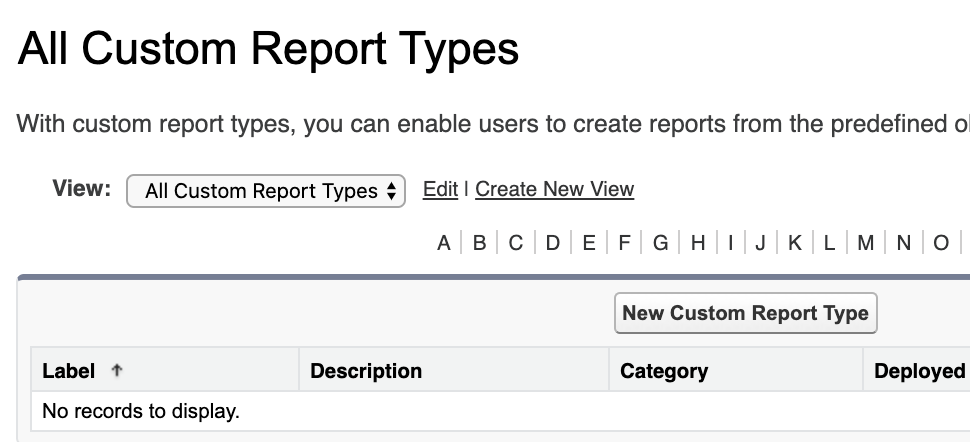Filter records by letter N
The height and width of the screenshot is (442, 970).
[x=904, y=243]
